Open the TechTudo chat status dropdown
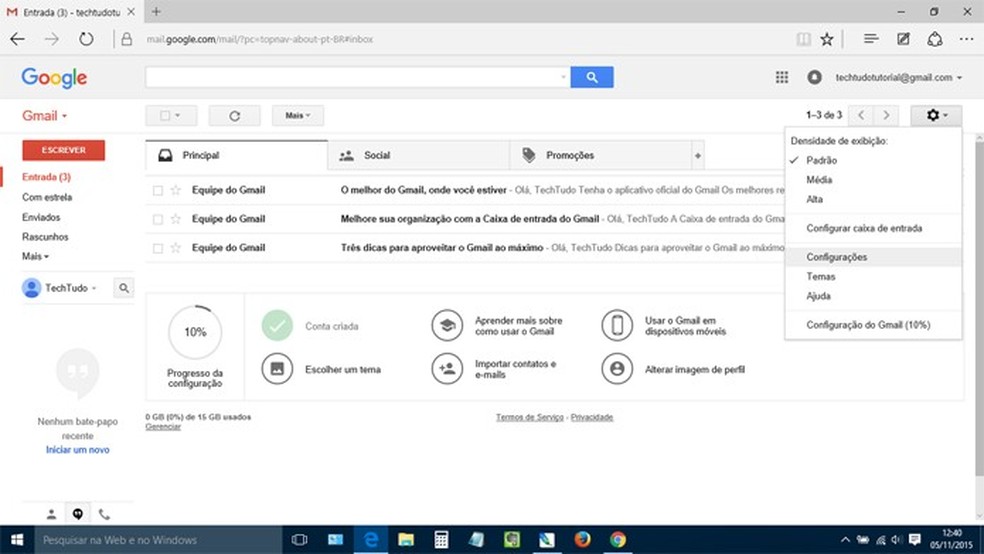The width and height of the screenshot is (984, 554). [x=94, y=288]
